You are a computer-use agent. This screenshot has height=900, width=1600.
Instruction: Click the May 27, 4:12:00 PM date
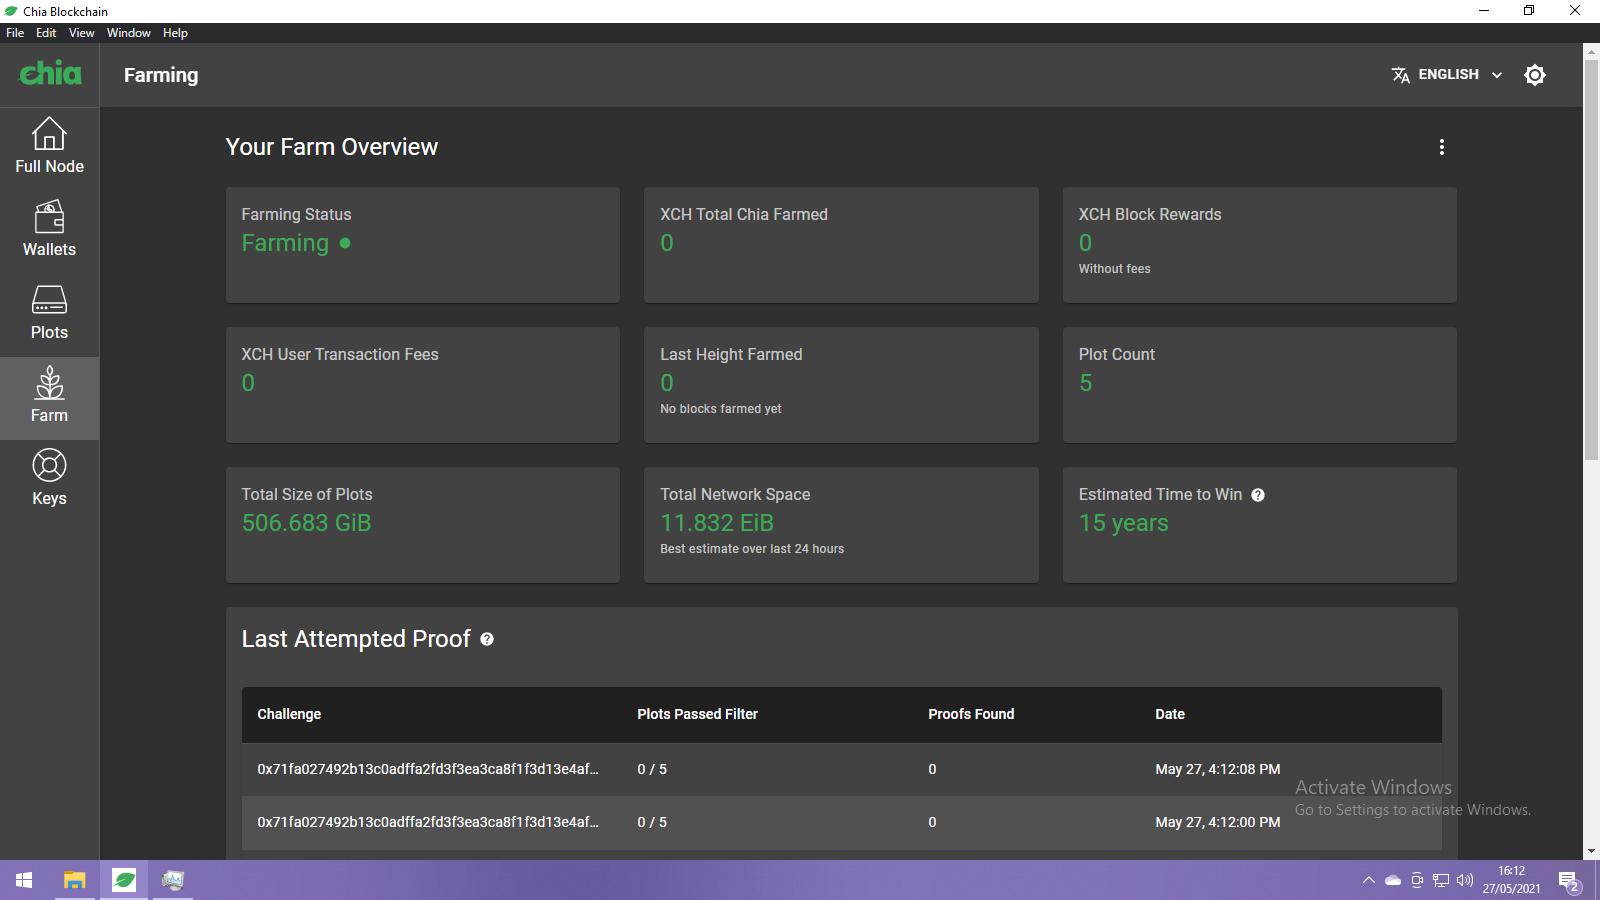coord(1217,822)
